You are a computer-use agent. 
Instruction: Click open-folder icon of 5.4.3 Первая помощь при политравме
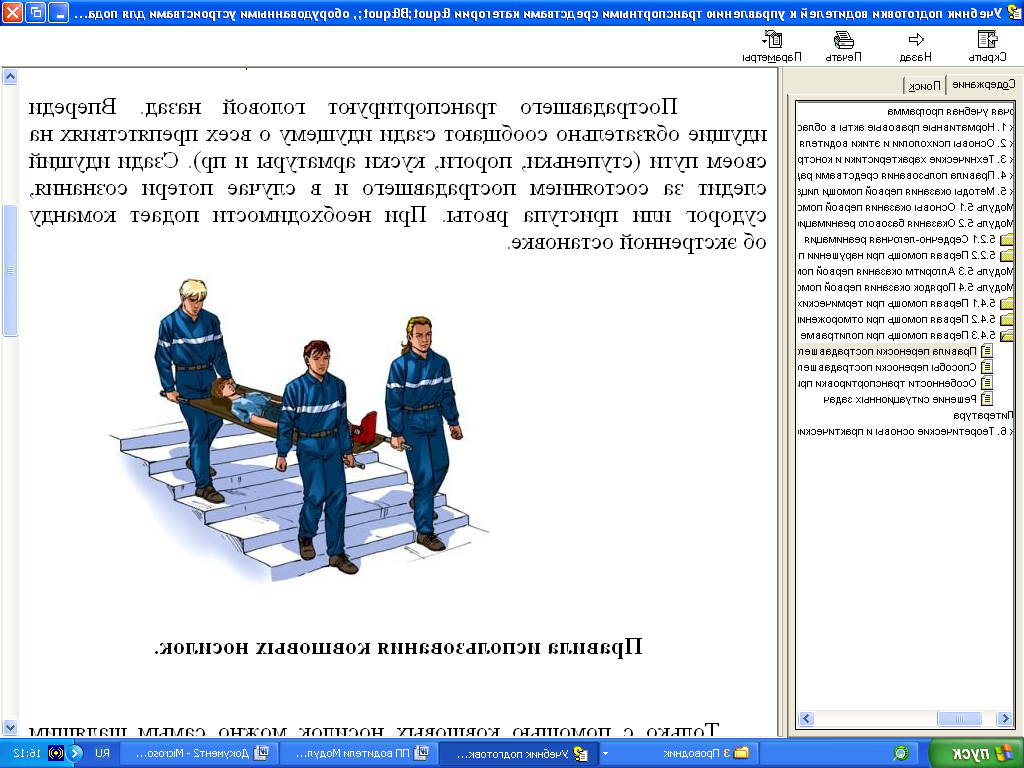pos(1006,336)
